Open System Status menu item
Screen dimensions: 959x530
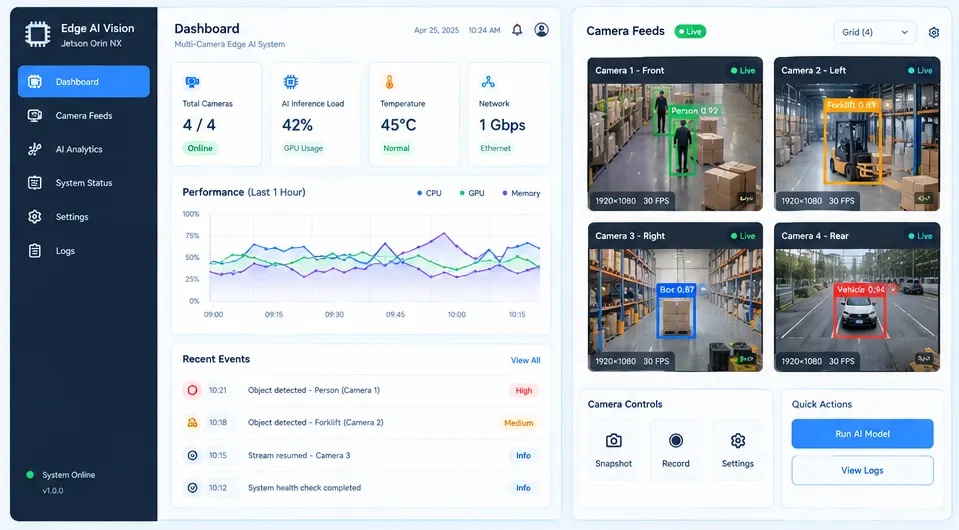pyautogui.click(x=84, y=183)
